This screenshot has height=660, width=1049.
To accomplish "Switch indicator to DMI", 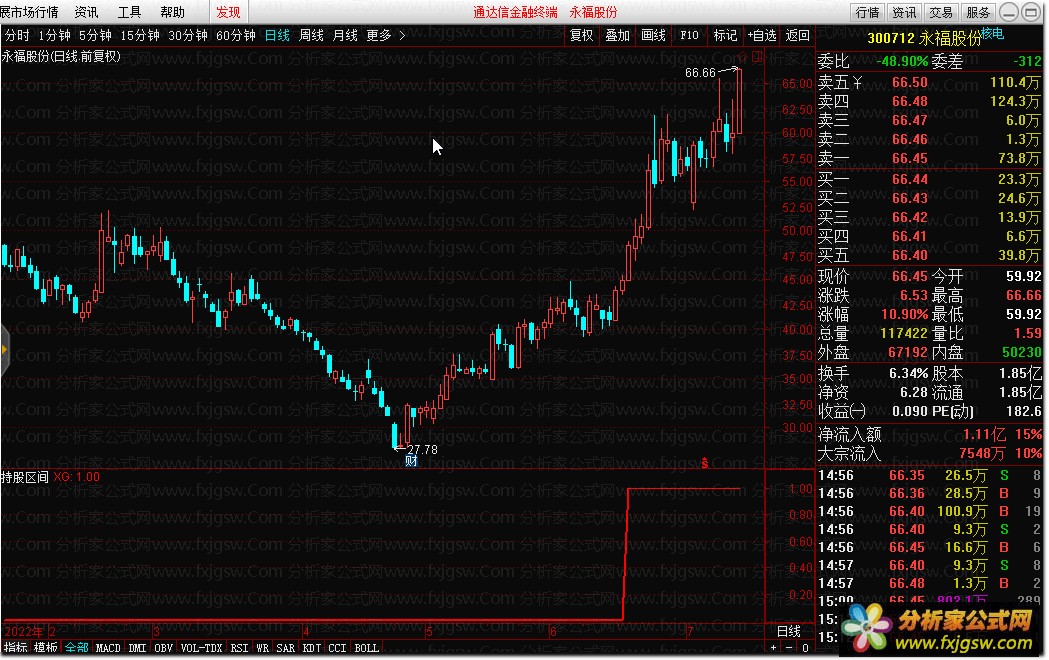I will pos(137,647).
